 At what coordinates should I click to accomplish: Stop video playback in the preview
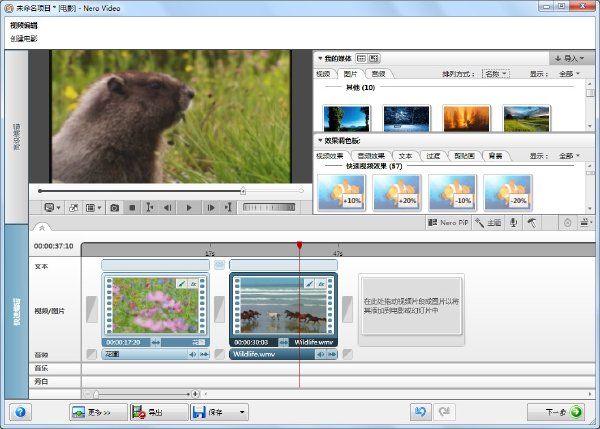(132, 208)
